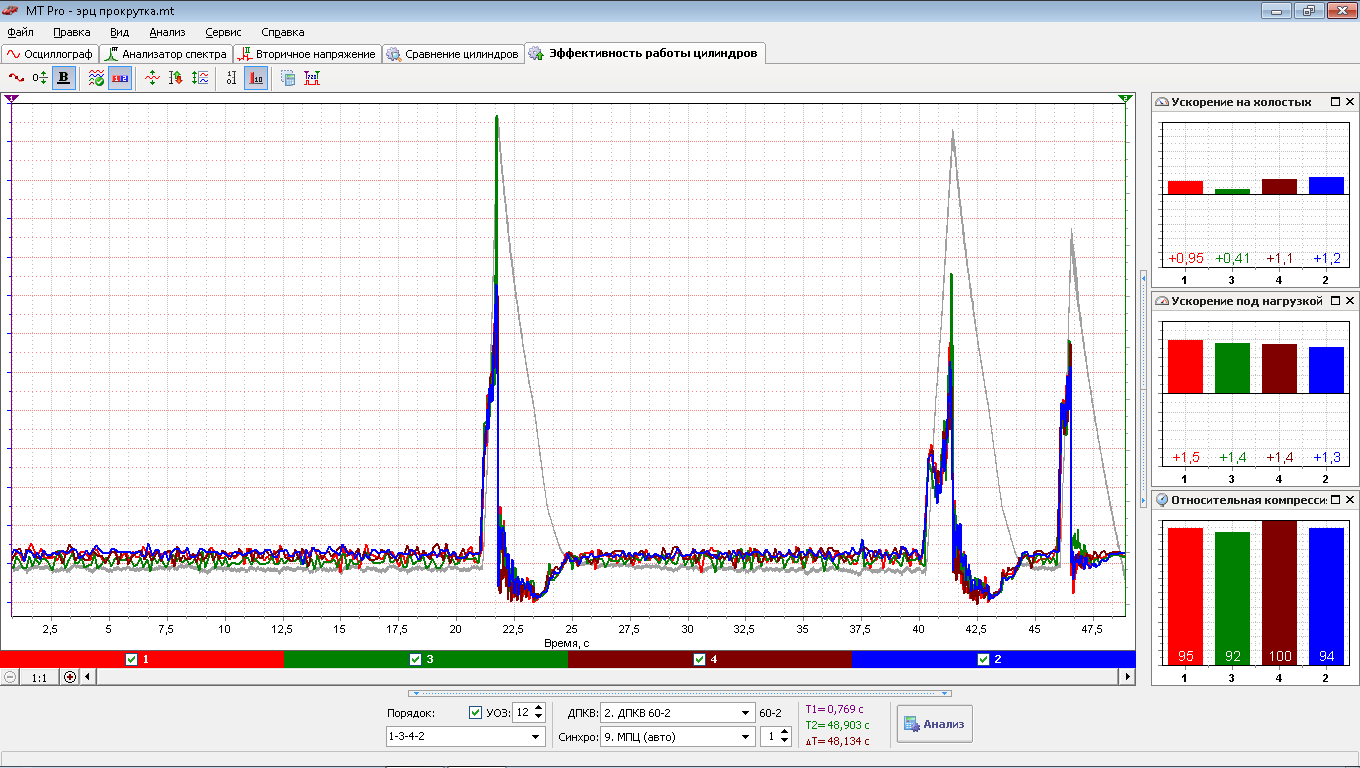Click the green compression bar labeled 92
This screenshot has width=1360, height=768.
(1232, 598)
